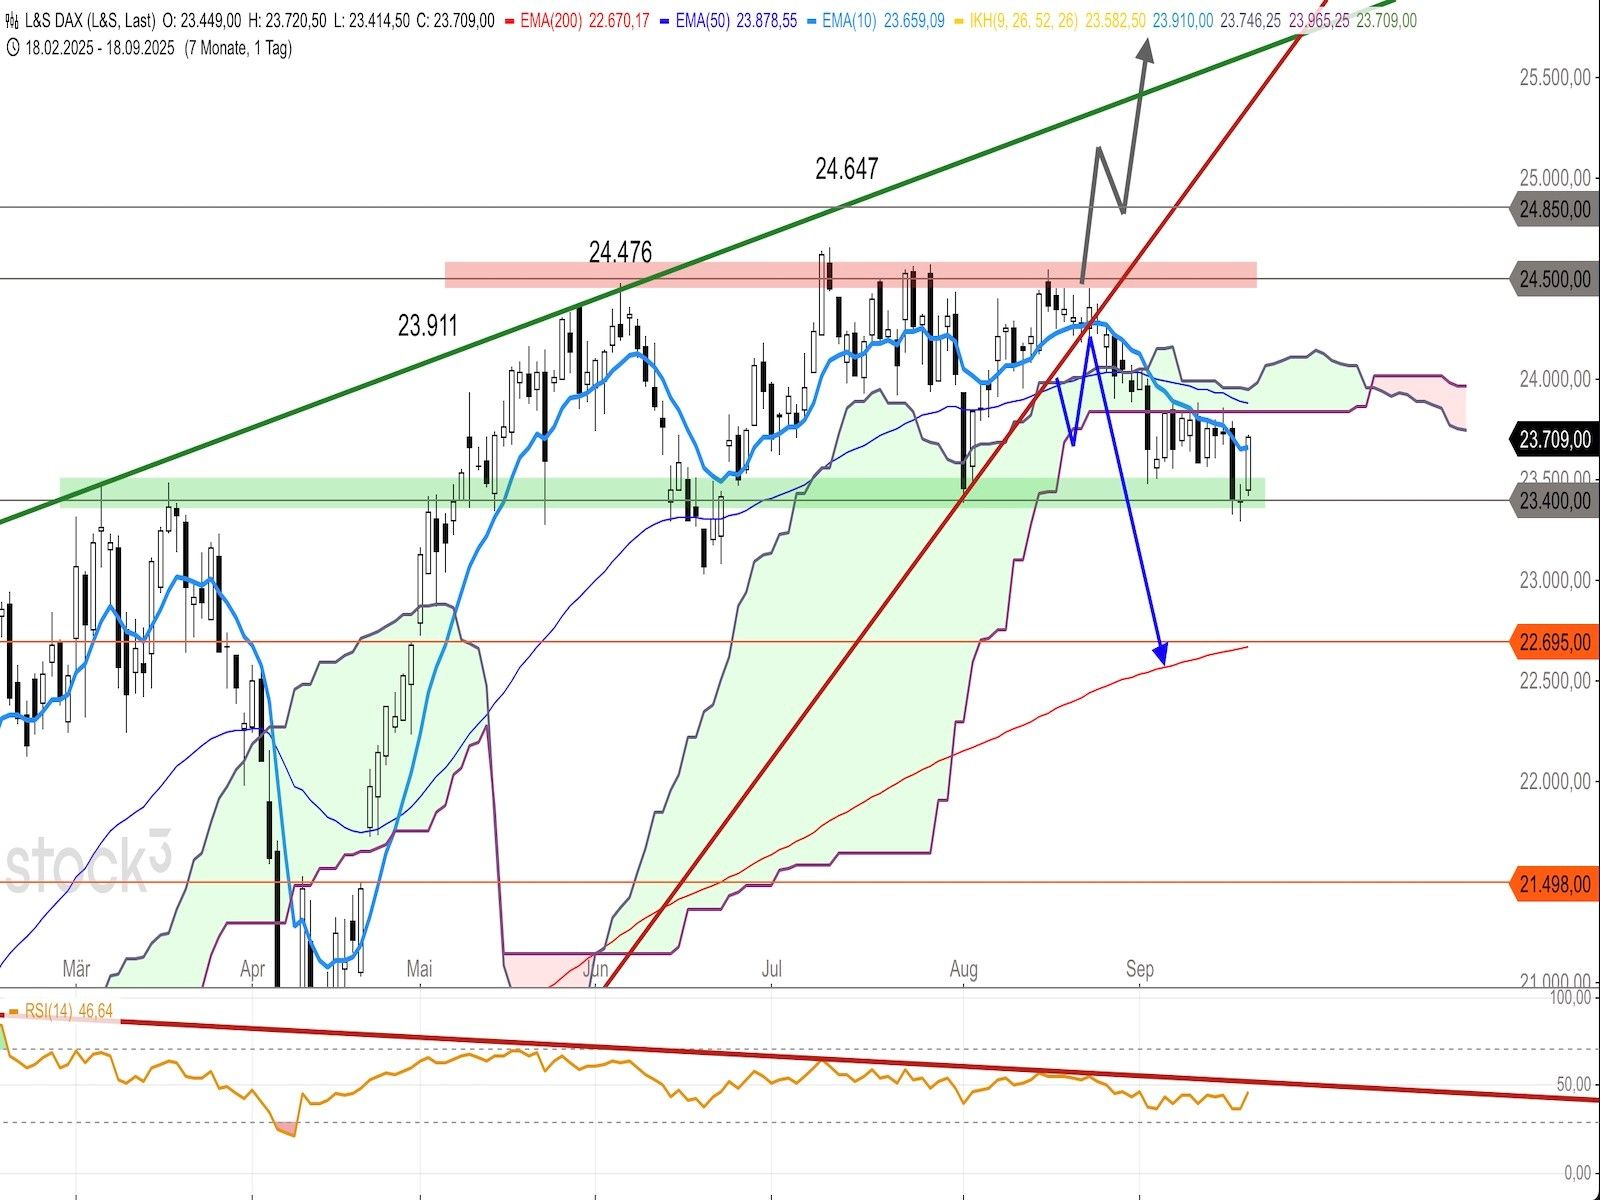Viewport: 1600px width, 1200px height.
Task: Click the (7 Monate, 1 Tag) interval label
Action: click(239, 48)
